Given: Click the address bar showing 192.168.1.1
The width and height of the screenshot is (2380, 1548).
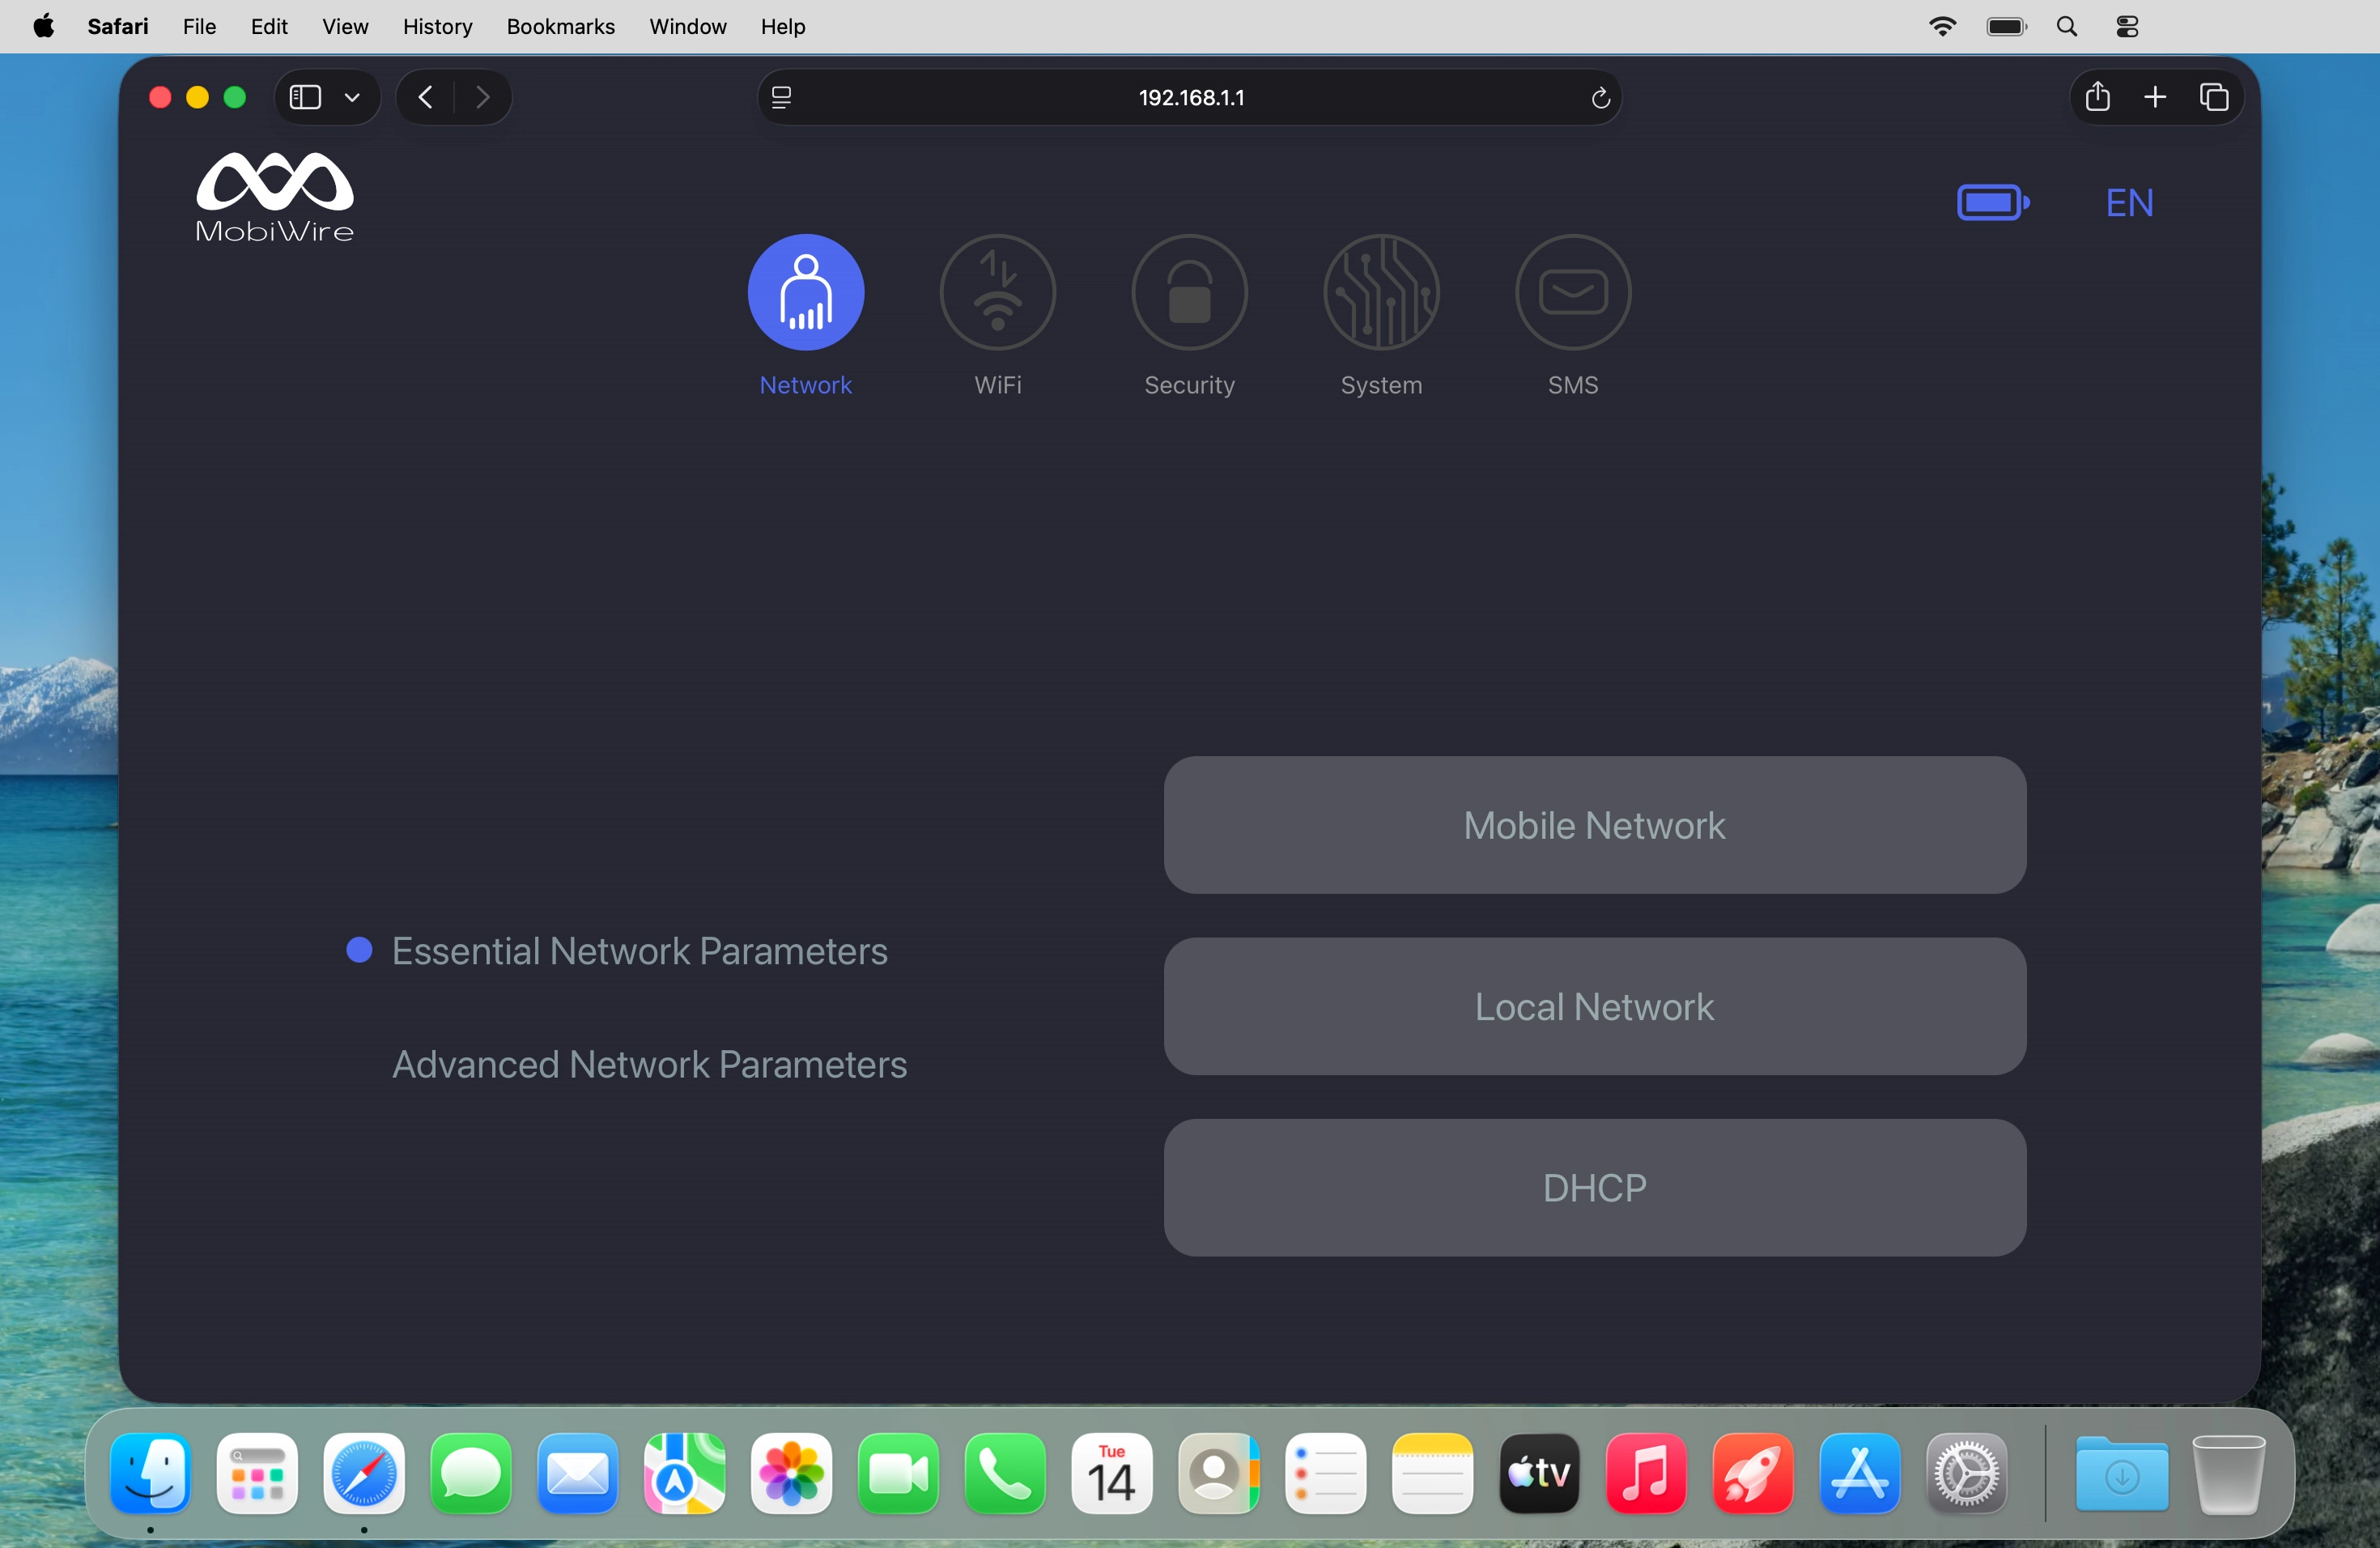Looking at the screenshot, I should [1189, 96].
